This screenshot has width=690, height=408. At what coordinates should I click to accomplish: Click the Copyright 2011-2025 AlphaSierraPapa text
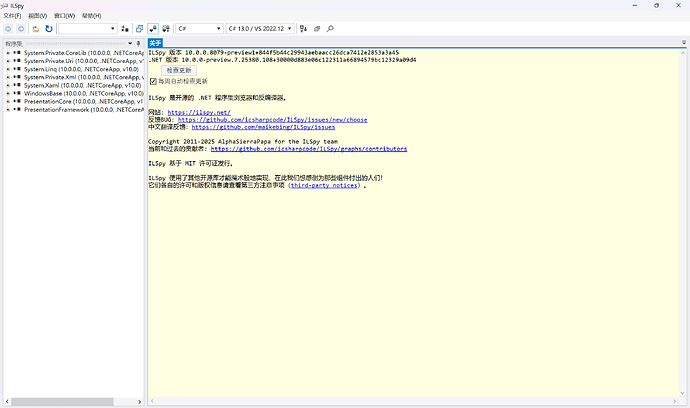pos(243,142)
